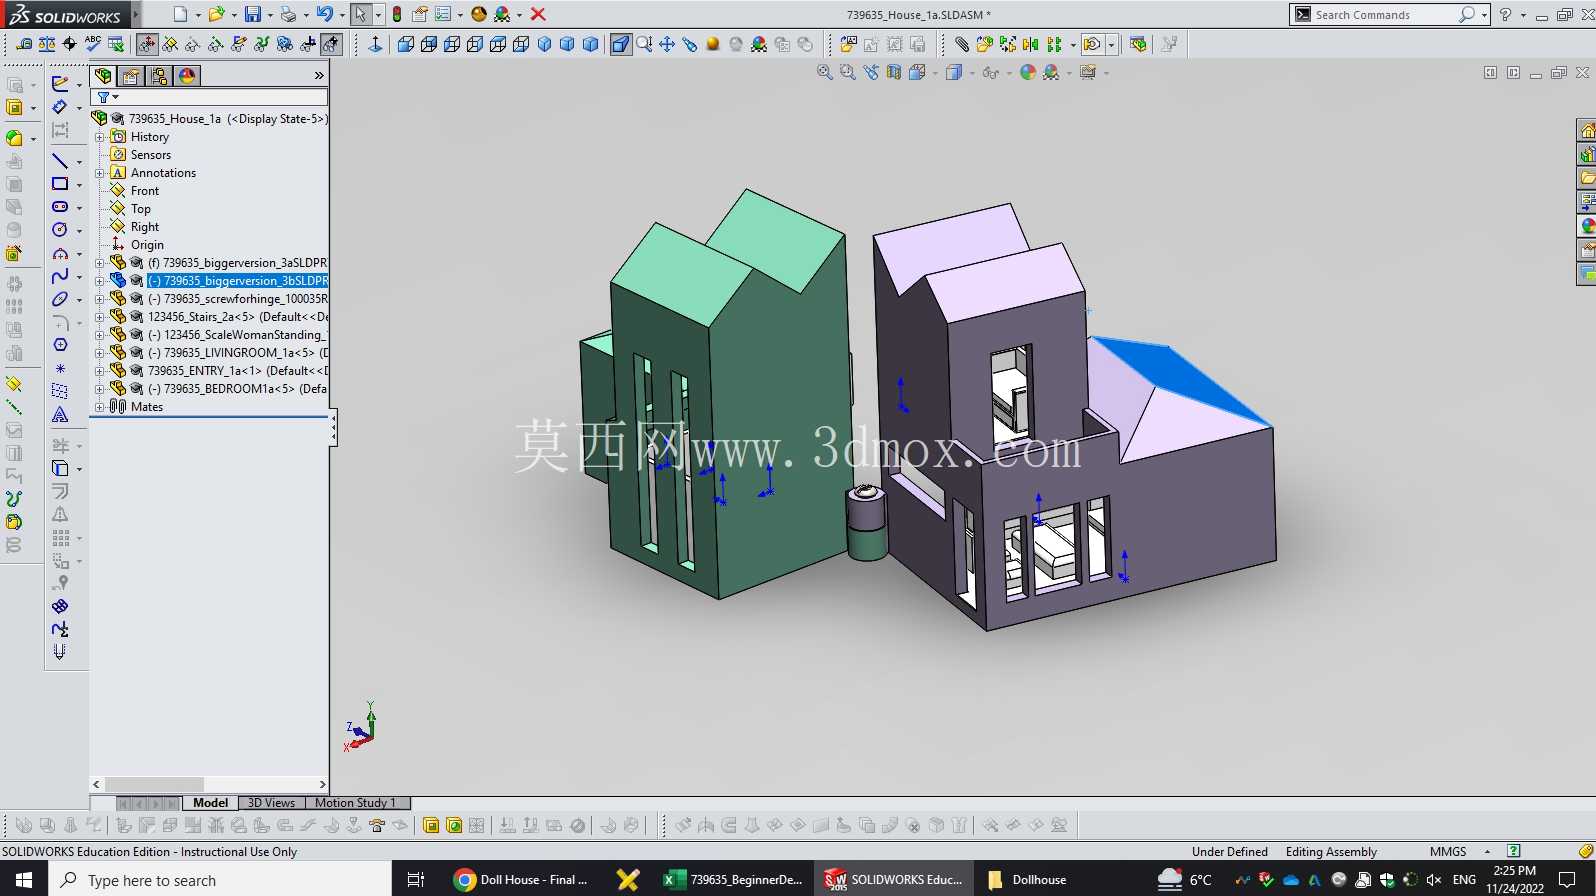The image size is (1596, 896).
Task: Open the Dollhouse folder from the taskbar
Action: pos(1026,880)
